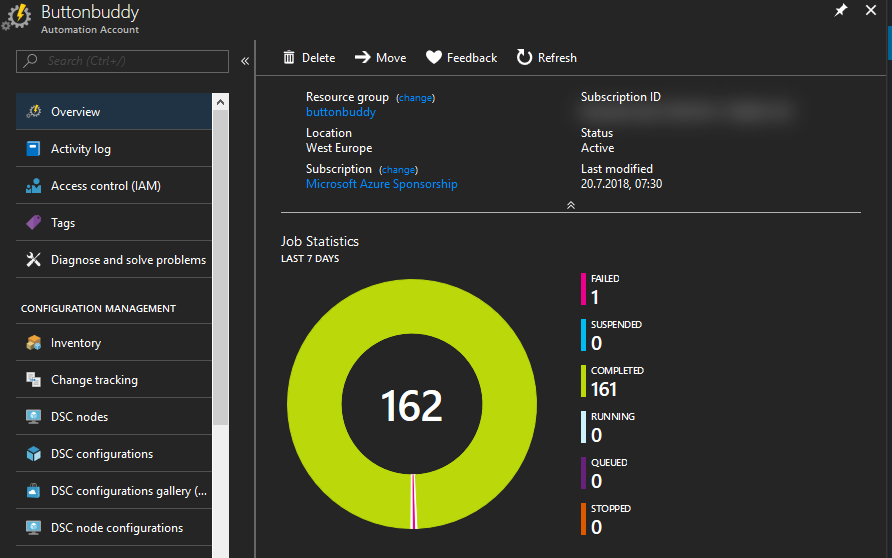This screenshot has height=558, width=892.
Task: Click the Feedback label in toolbar
Action: (x=472, y=58)
